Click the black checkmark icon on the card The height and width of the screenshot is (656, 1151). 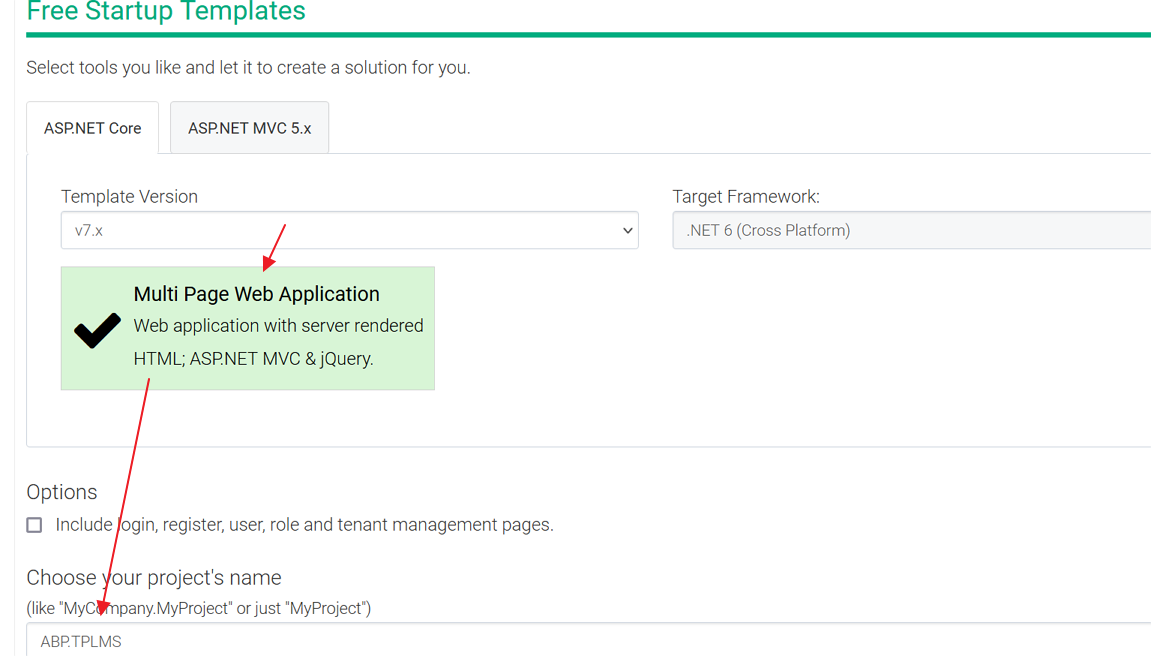(98, 330)
